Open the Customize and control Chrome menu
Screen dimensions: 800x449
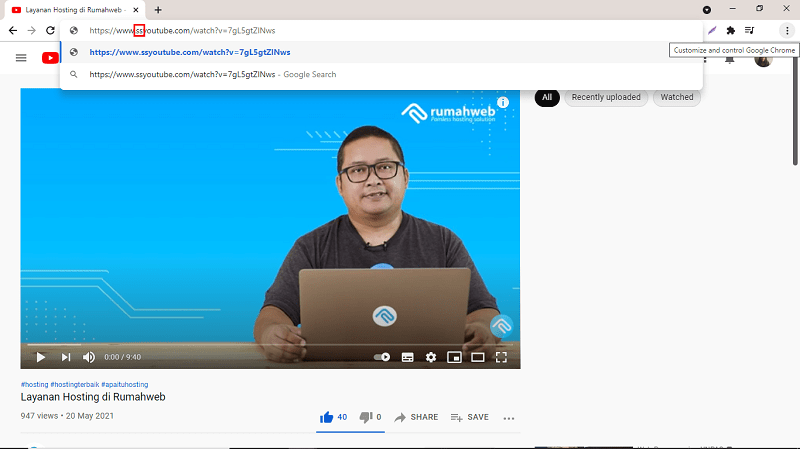click(x=787, y=31)
